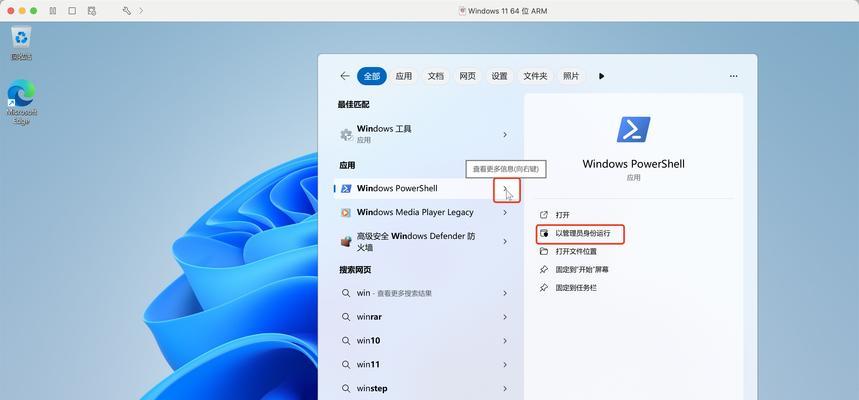Expand the 'winrar' suggestion chevron
The width and height of the screenshot is (859, 400).
coord(505,317)
